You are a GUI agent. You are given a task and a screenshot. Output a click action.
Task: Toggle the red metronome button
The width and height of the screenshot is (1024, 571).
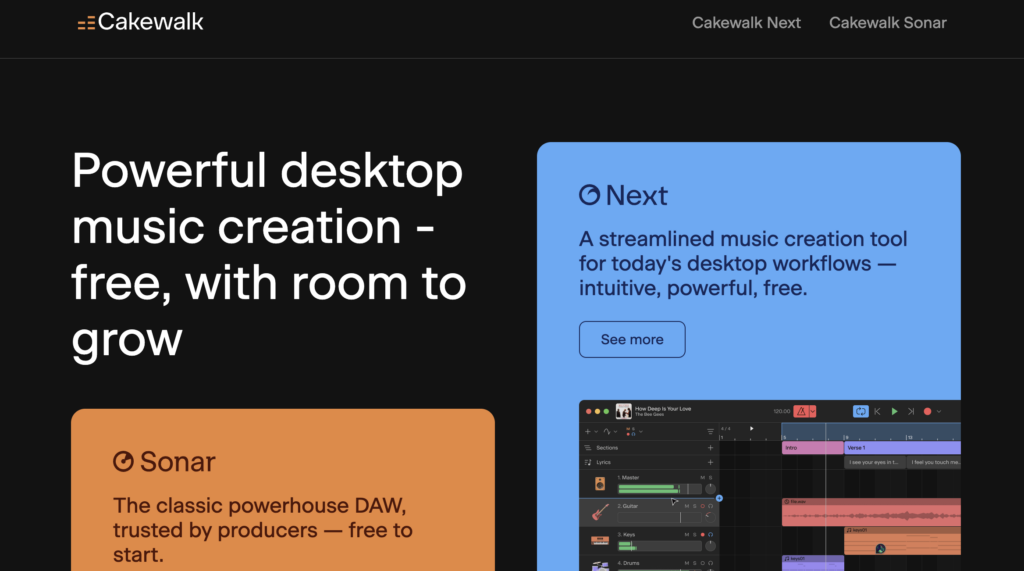coord(801,411)
